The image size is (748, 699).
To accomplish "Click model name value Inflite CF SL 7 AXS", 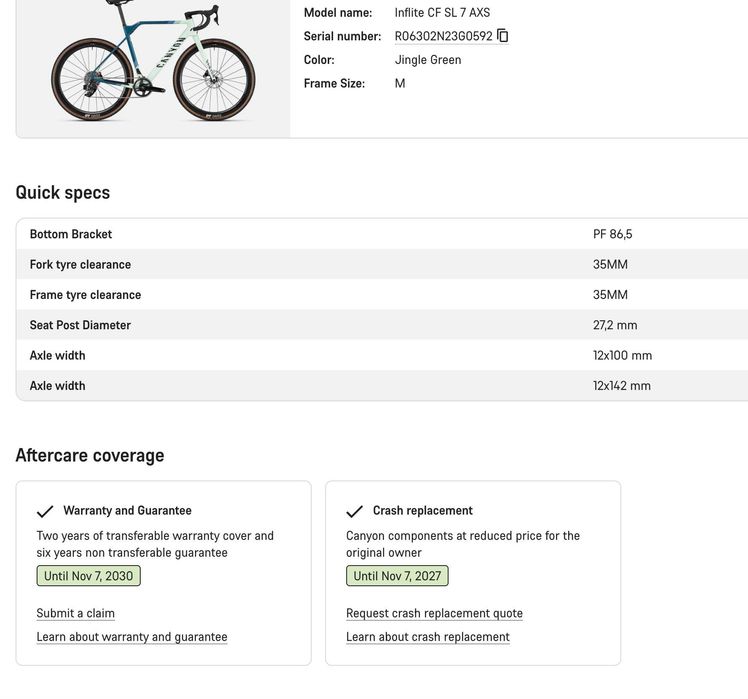I will (442, 12).
